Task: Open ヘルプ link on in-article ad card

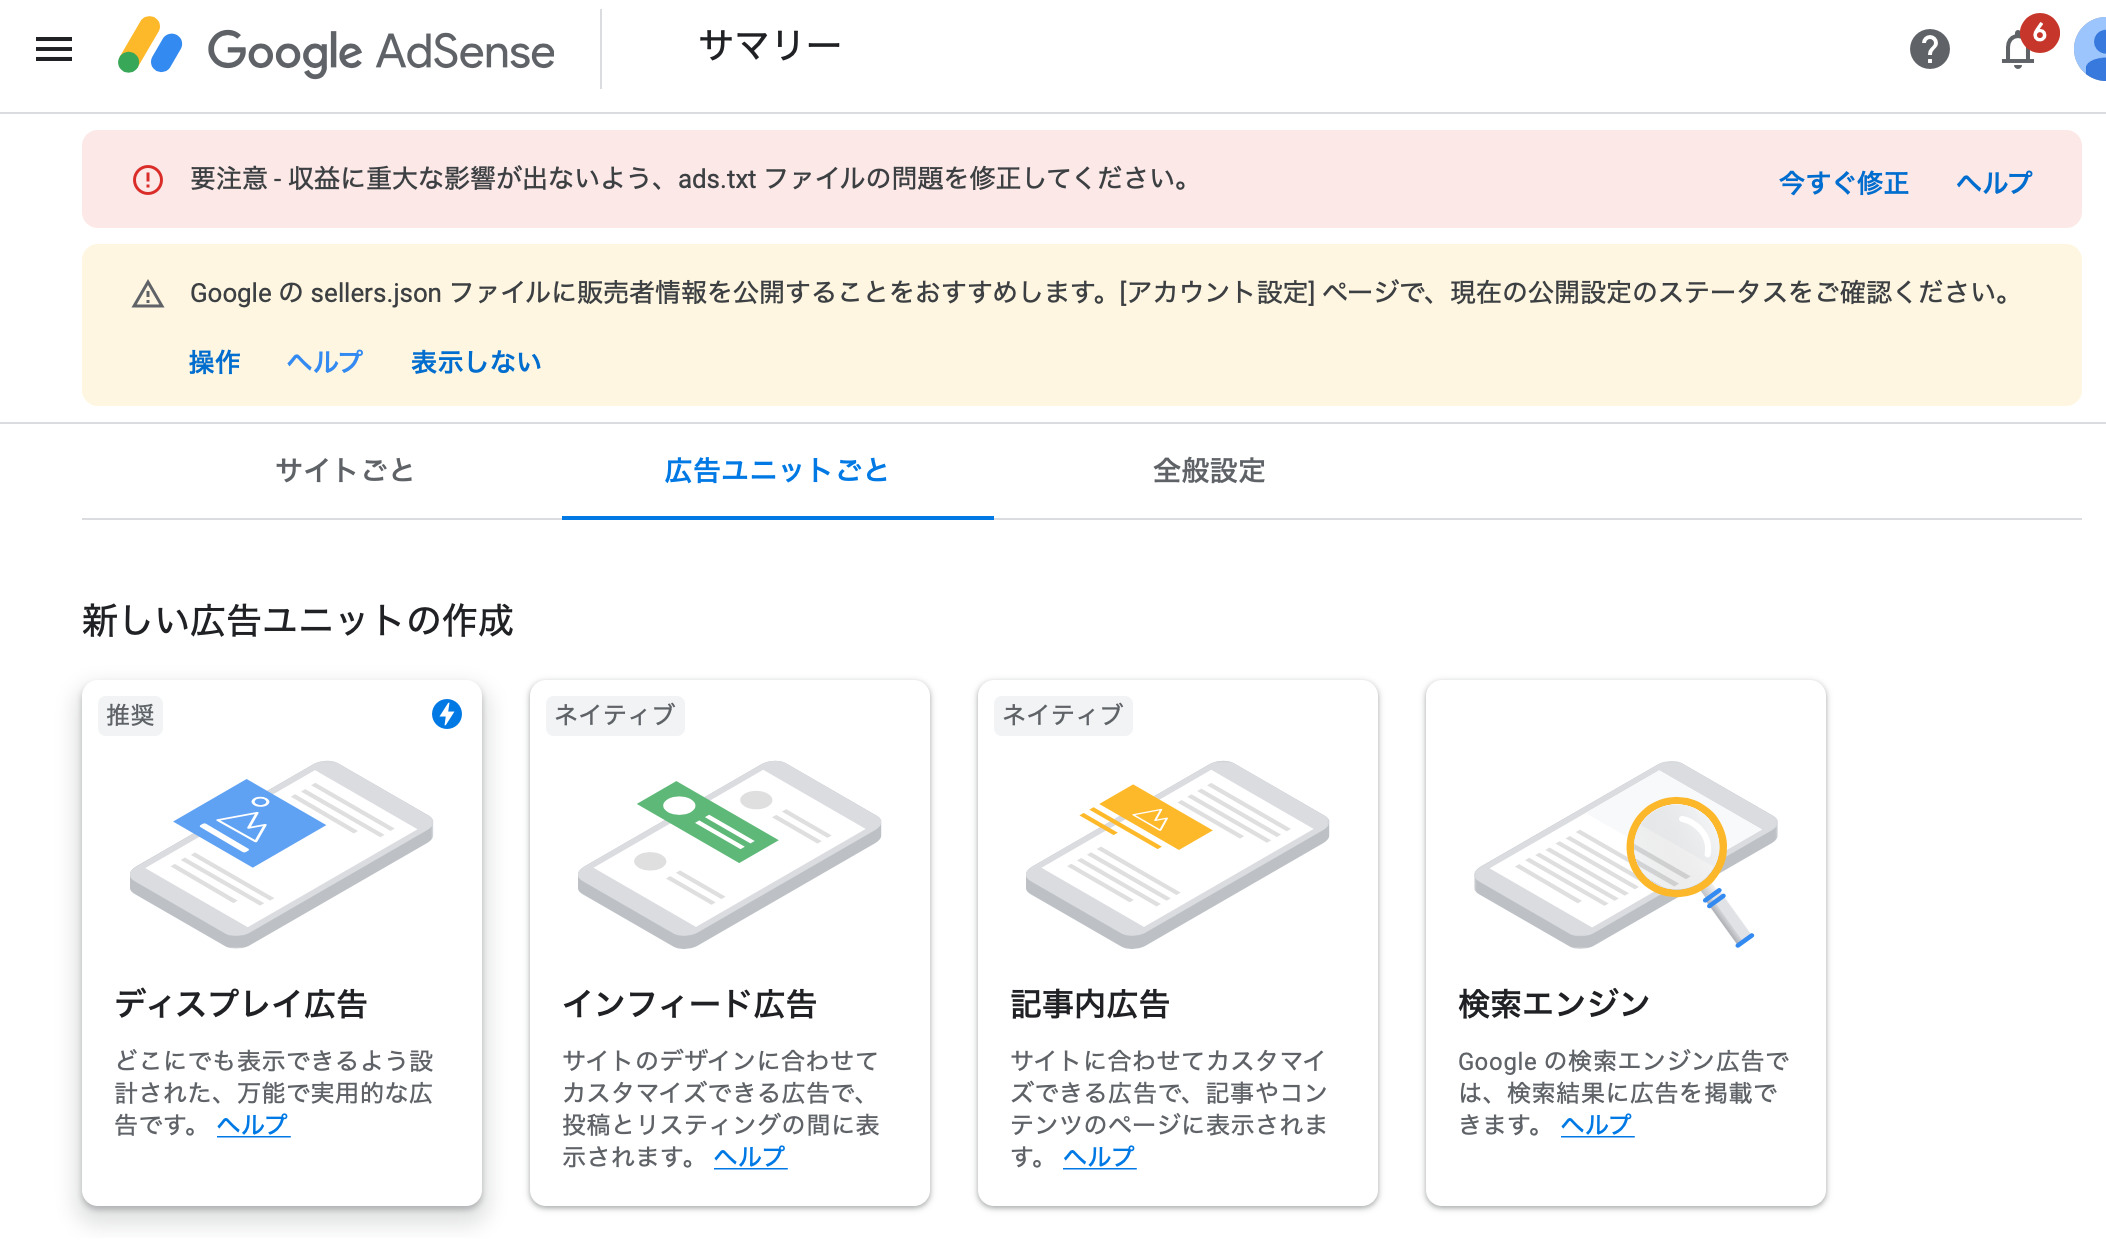Action: coord(1099,1157)
